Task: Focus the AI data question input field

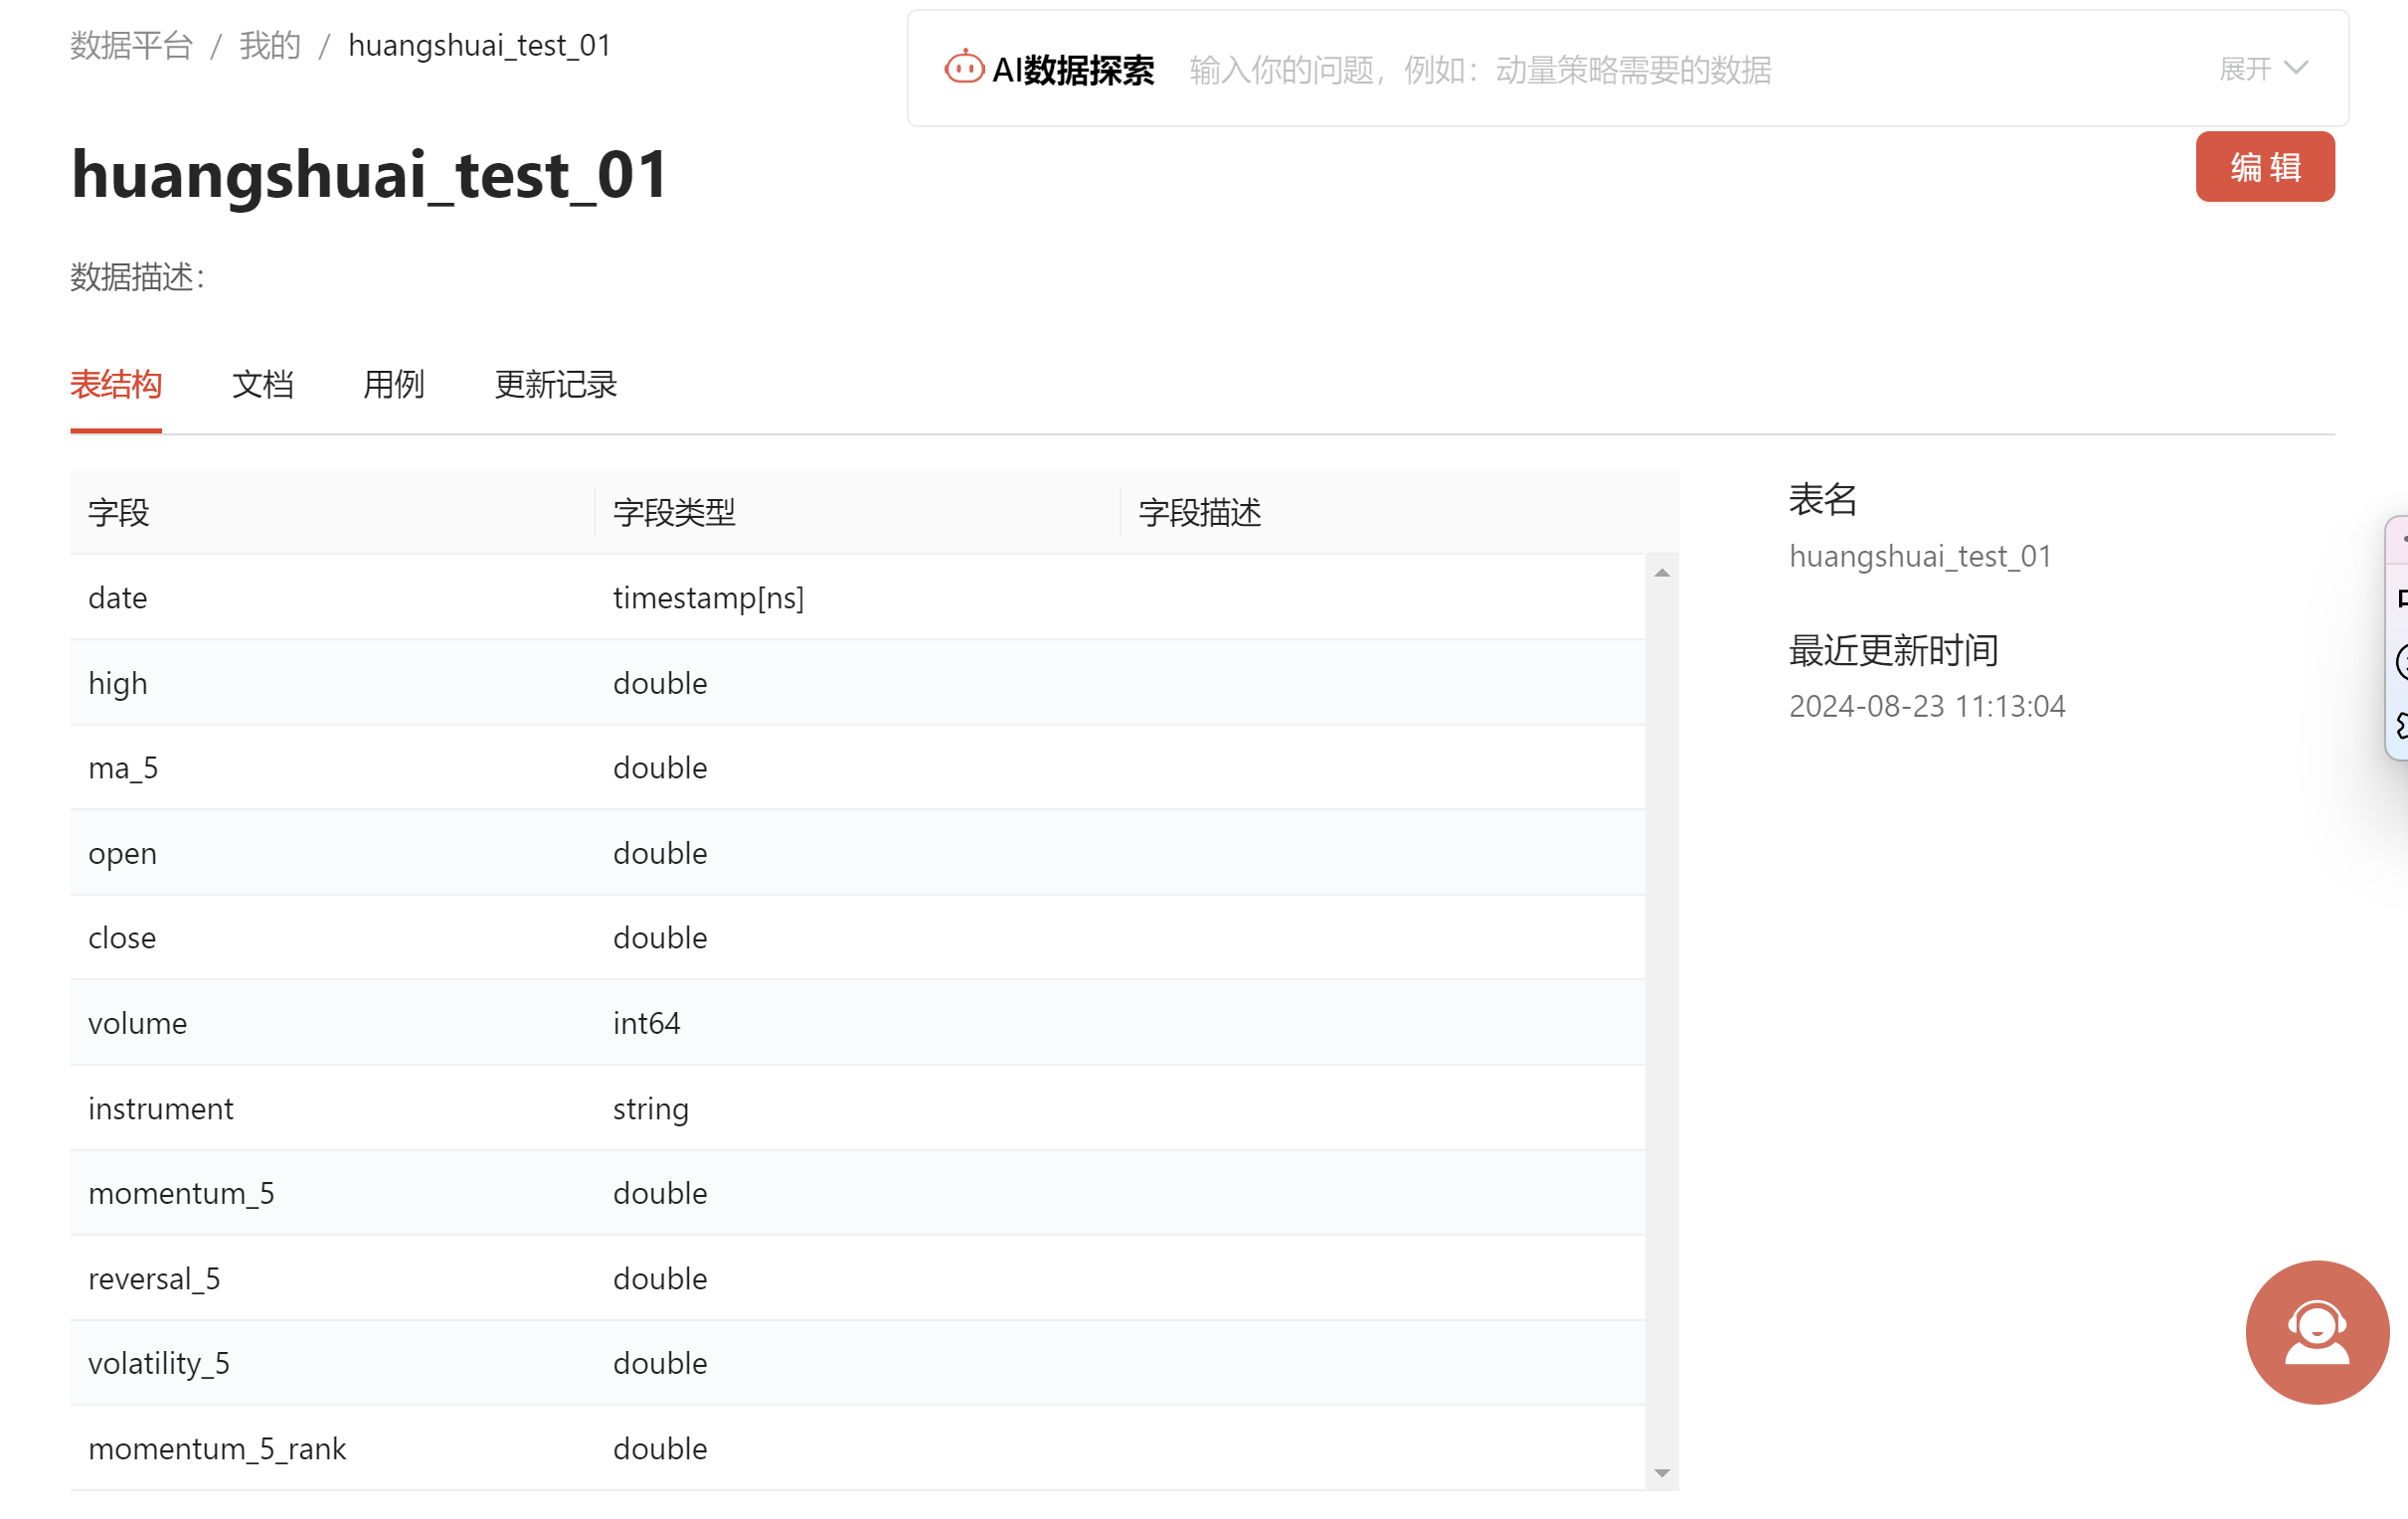Action: point(1650,70)
